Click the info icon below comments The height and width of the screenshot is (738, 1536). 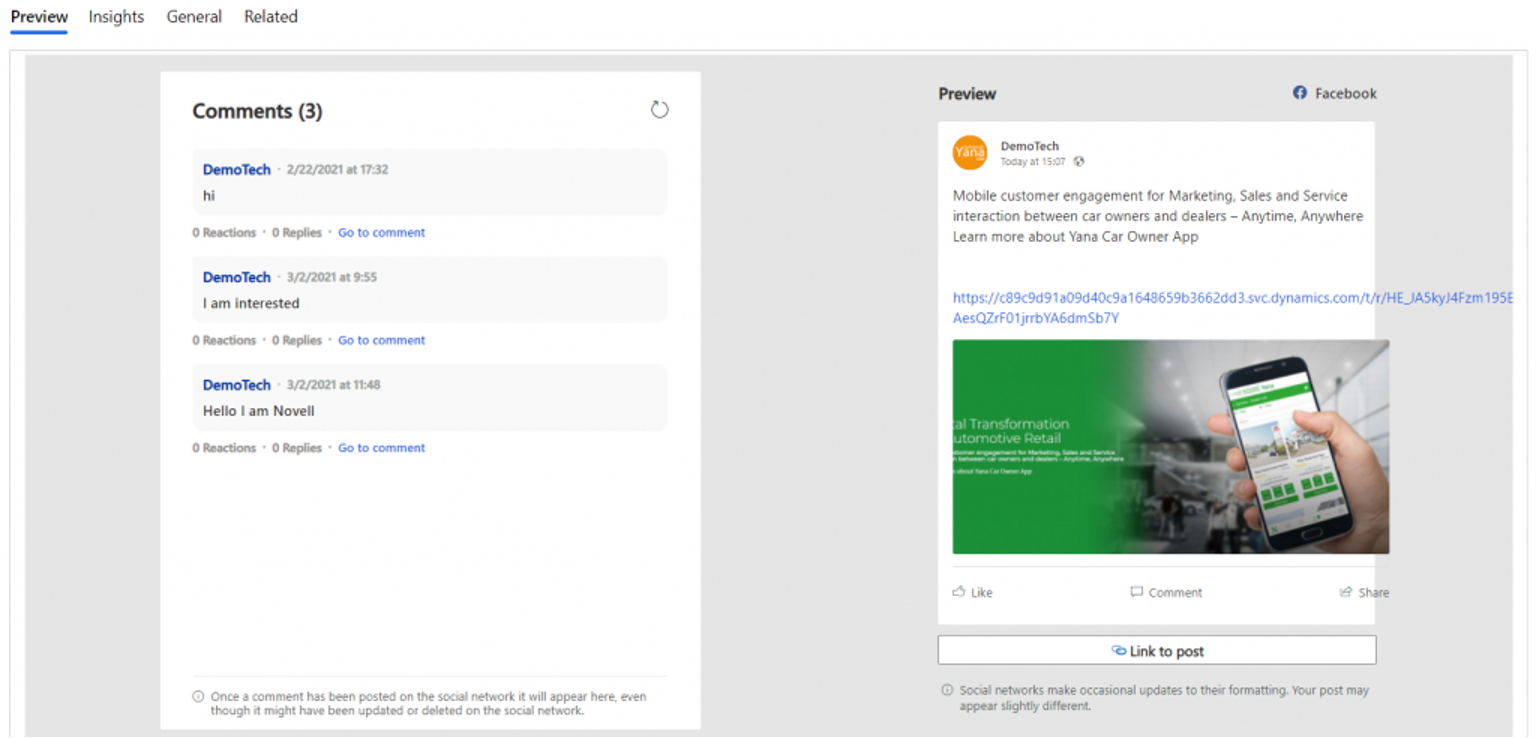coord(198,696)
